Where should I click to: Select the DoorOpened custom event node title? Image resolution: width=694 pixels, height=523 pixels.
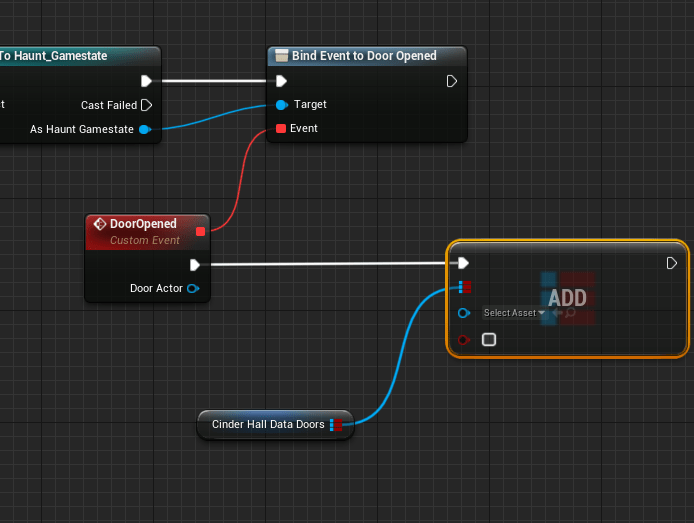(x=143, y=224)
